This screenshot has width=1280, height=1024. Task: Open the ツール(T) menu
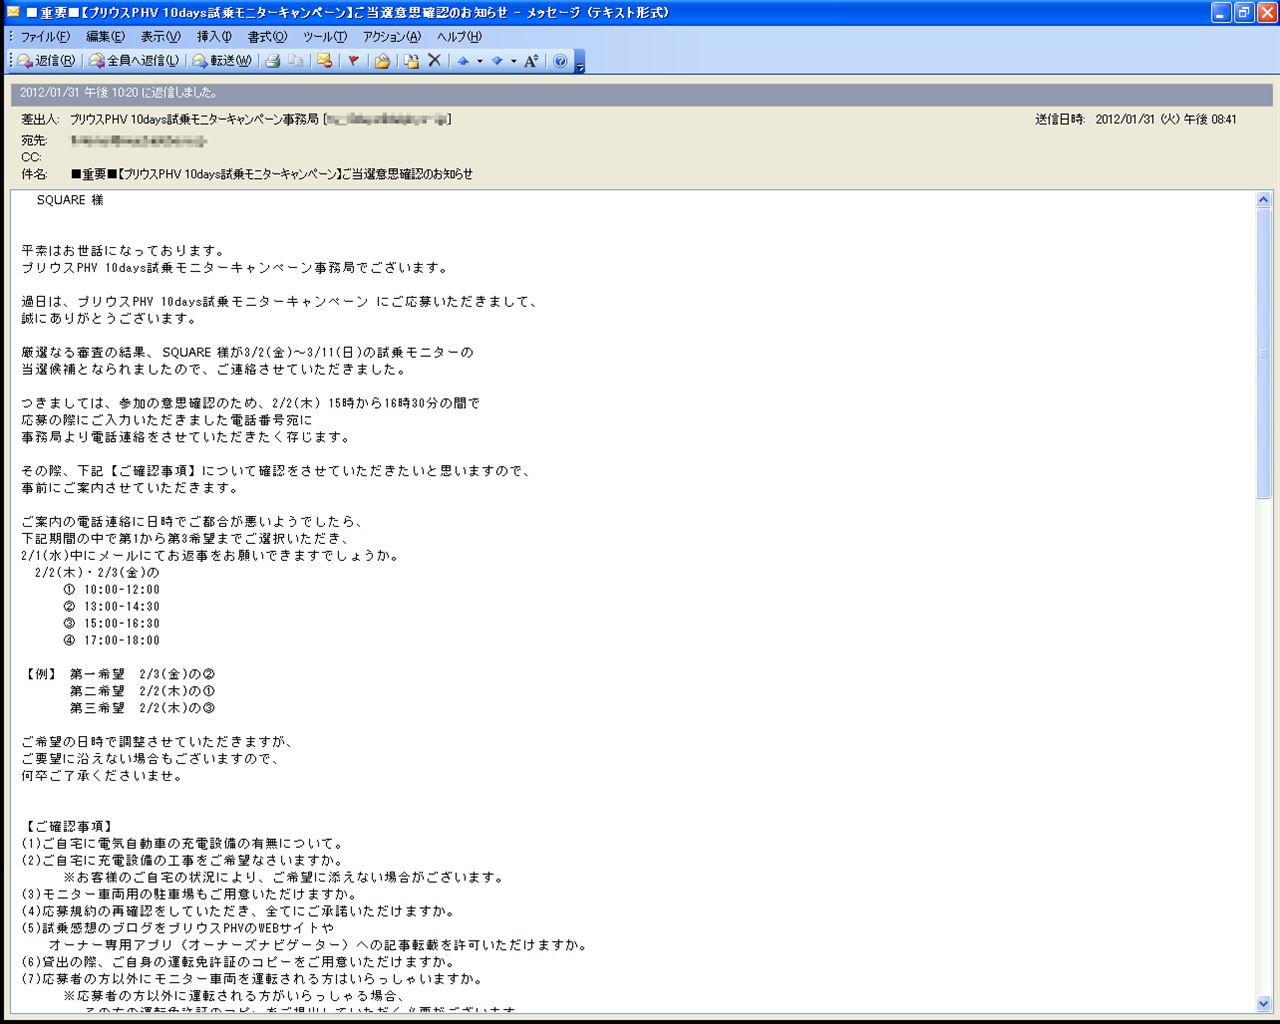(325, 36)
